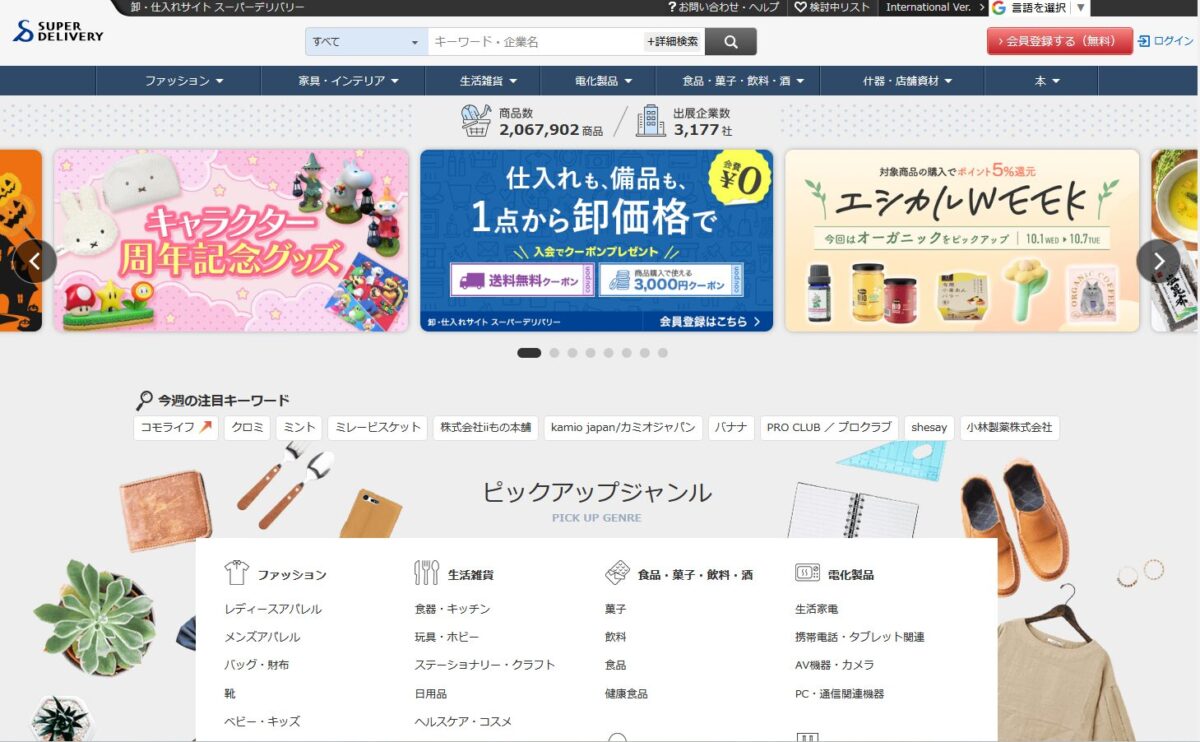Open the 食品・菓子・飲料・酒 menu
The height and width of the screenshot is (742, 1200).
pyautogui.click(x=737, y=81)
